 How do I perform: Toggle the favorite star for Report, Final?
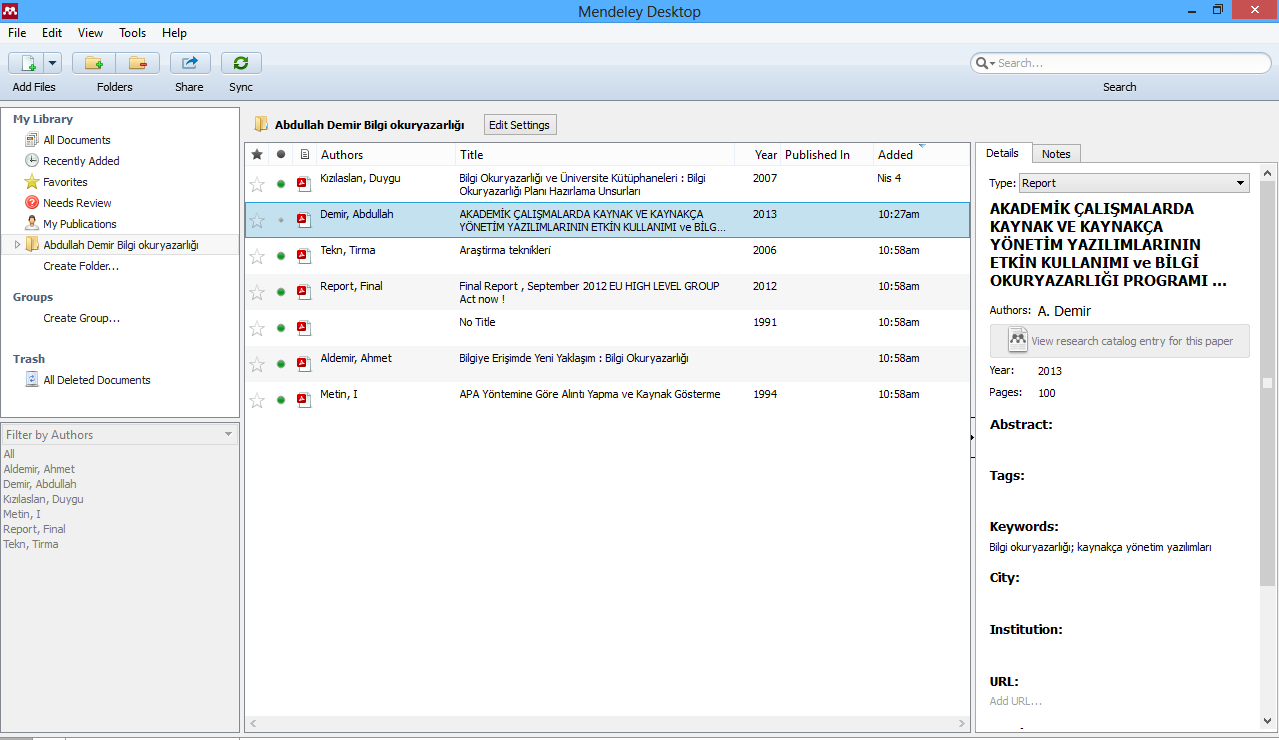(x=257, y=292)
